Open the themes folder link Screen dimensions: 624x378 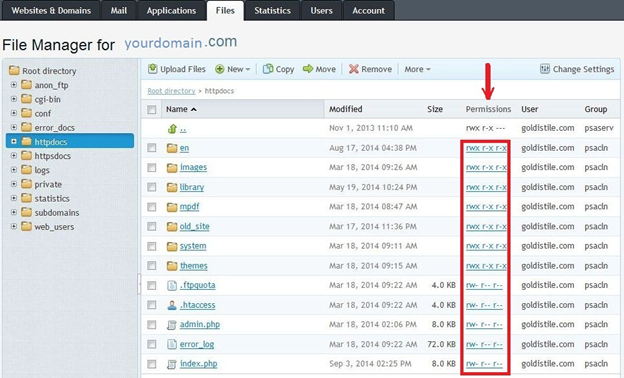click(x=193, y=266)
